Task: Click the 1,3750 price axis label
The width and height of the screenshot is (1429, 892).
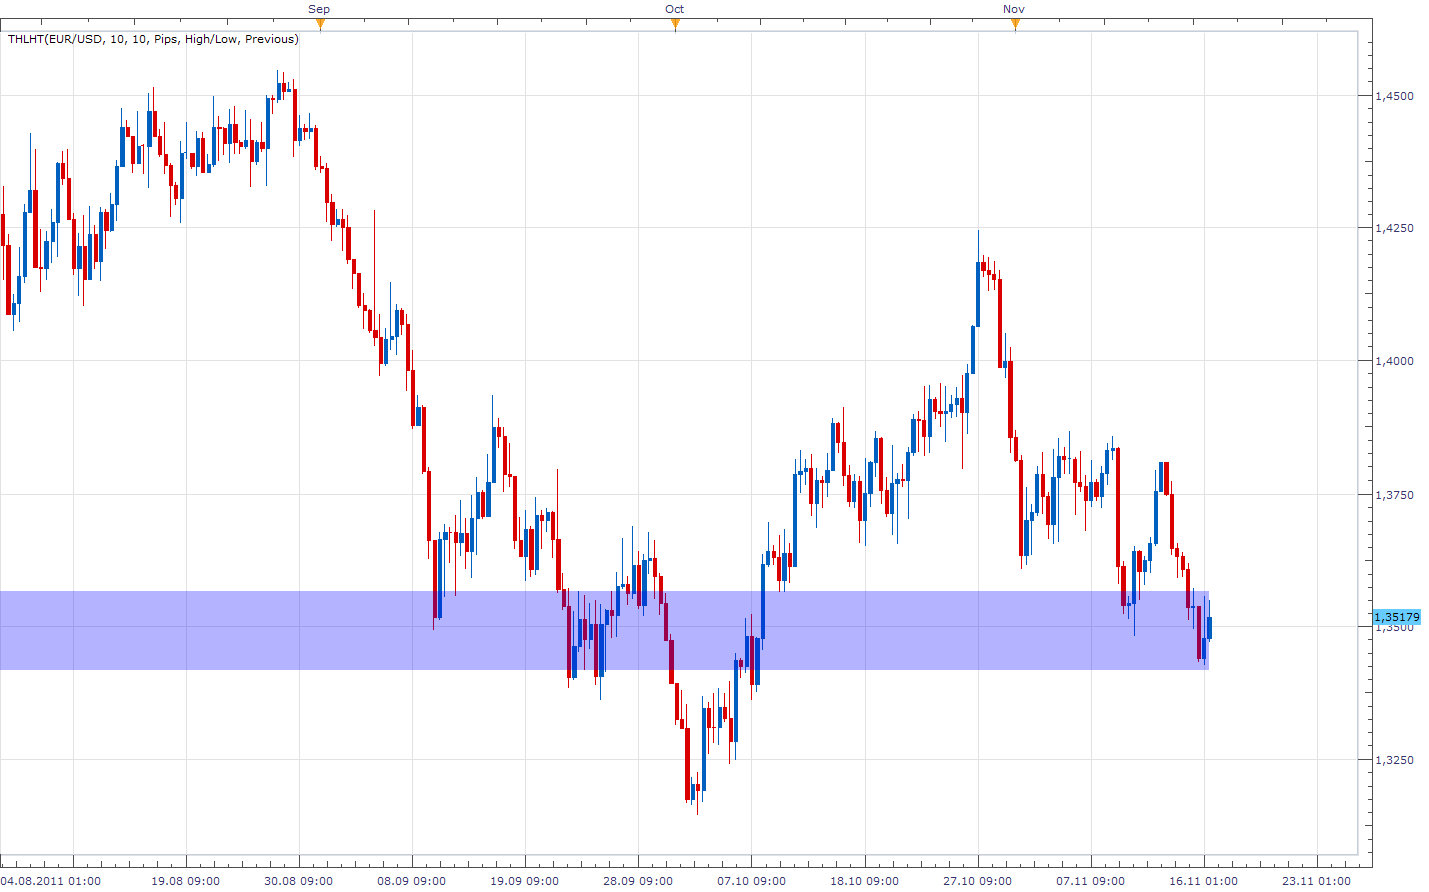Action: pyautogui.click(x=1395, y=495)
